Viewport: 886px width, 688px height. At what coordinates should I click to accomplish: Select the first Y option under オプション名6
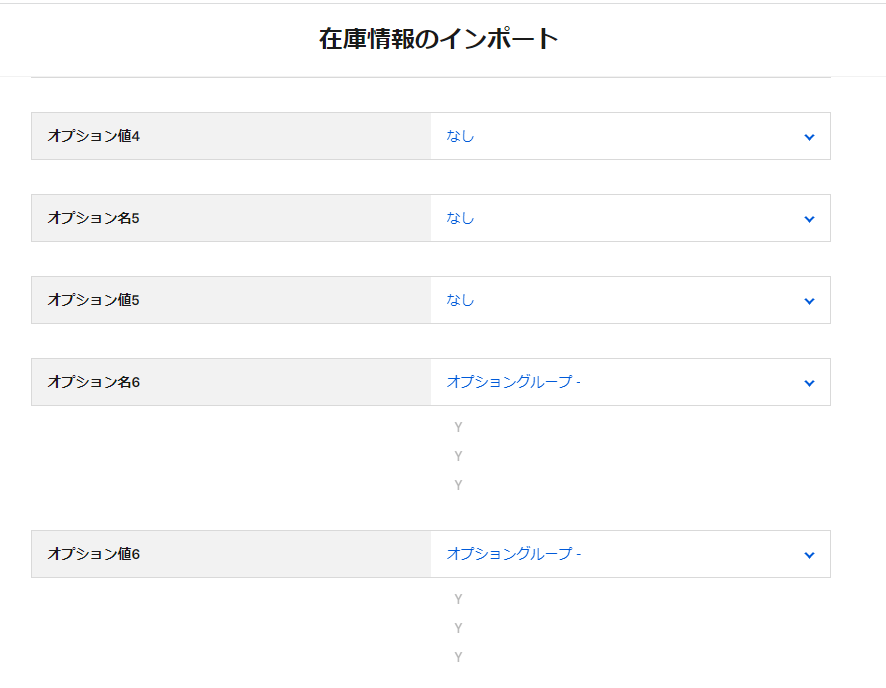[x=458, y=426]
